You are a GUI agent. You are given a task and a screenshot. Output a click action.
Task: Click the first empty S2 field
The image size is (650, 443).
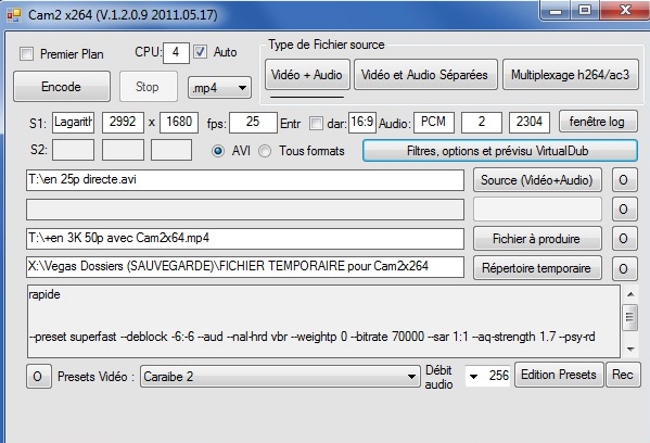click(x=73, y=150)
